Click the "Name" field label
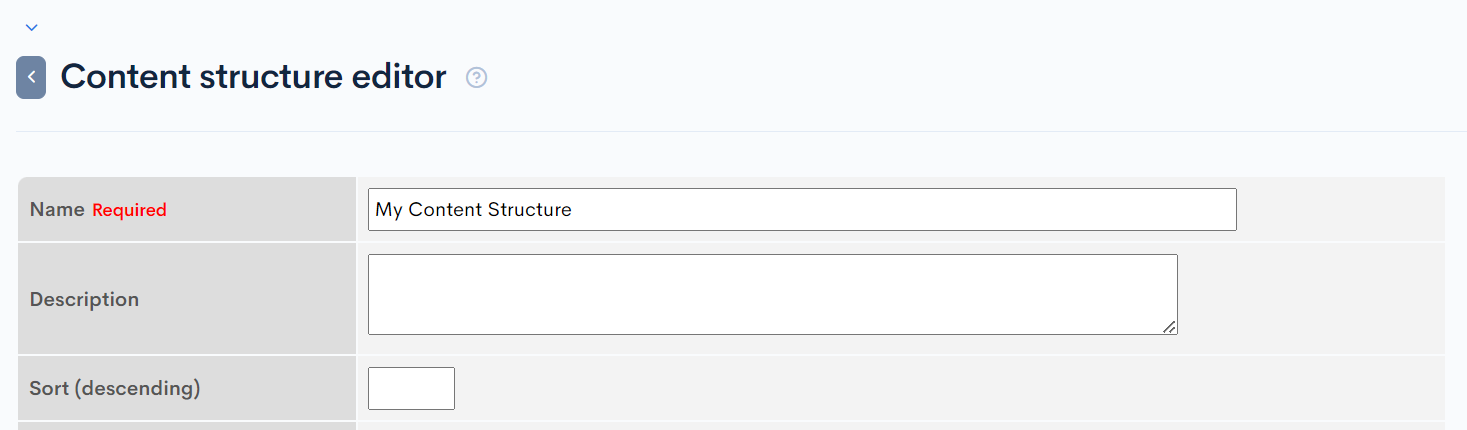This screenshot has height=430, width=1467. tap(57, 210)
